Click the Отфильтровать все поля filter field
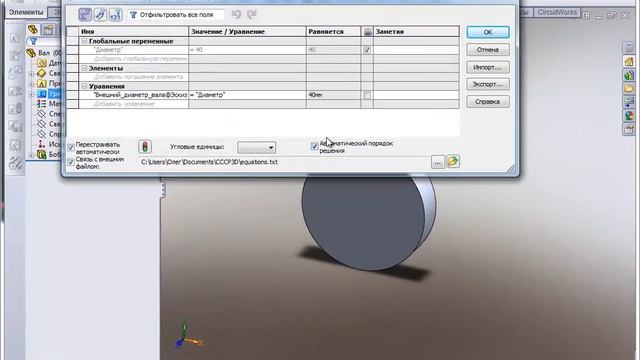640x360 pixels. [176, 15]
